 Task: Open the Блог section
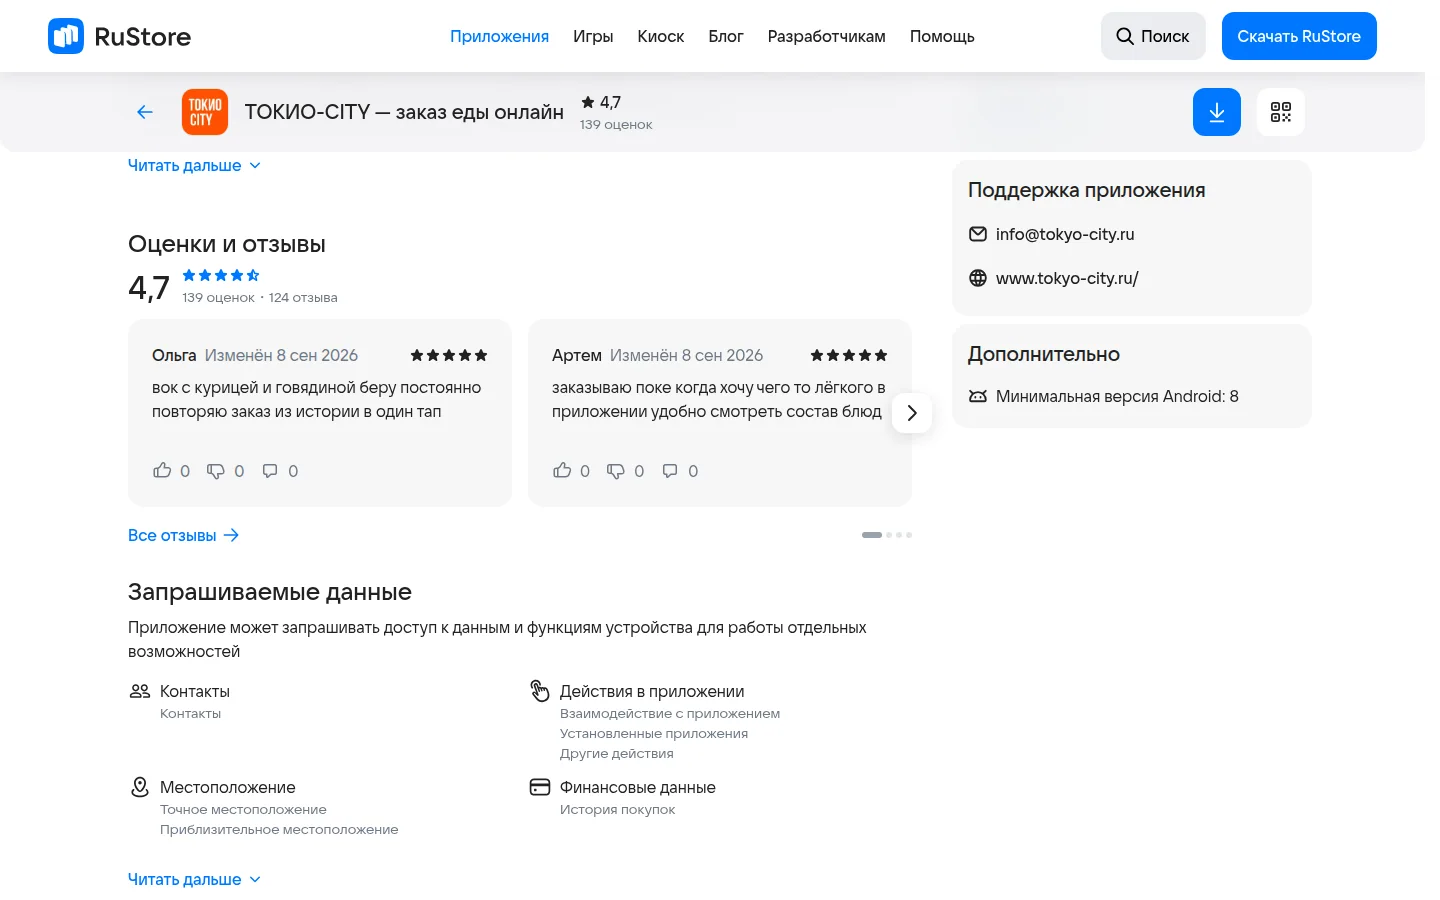[x=726, y=36]
